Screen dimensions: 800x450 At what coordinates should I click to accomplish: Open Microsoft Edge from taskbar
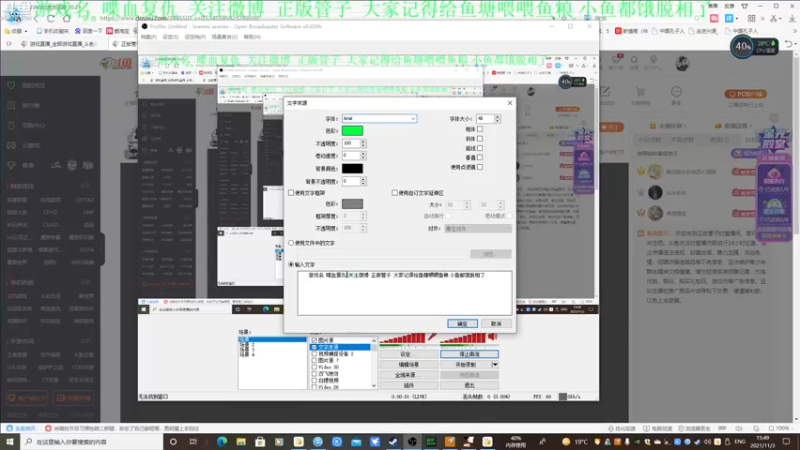pos(222,442)
